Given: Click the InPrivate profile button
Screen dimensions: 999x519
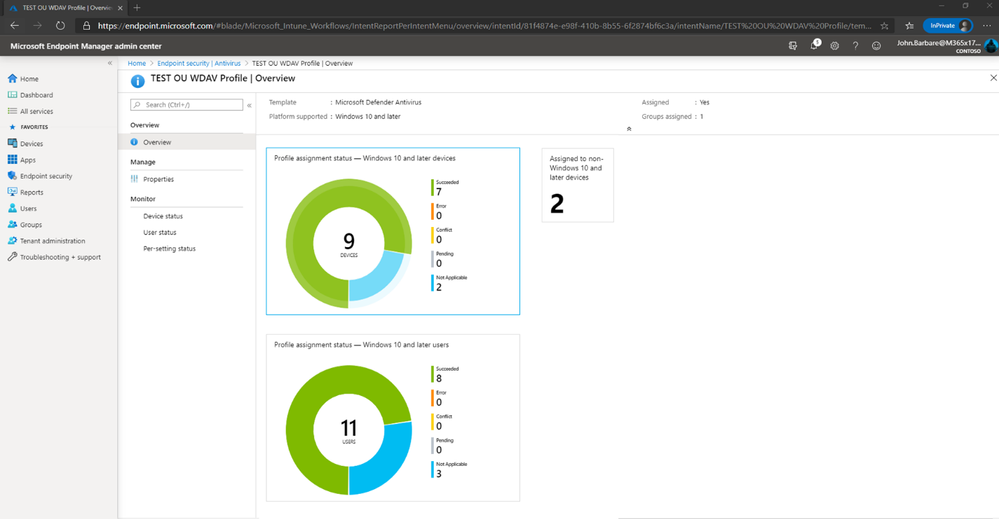Looking at the screenshot, I should [x=948, y=25].
